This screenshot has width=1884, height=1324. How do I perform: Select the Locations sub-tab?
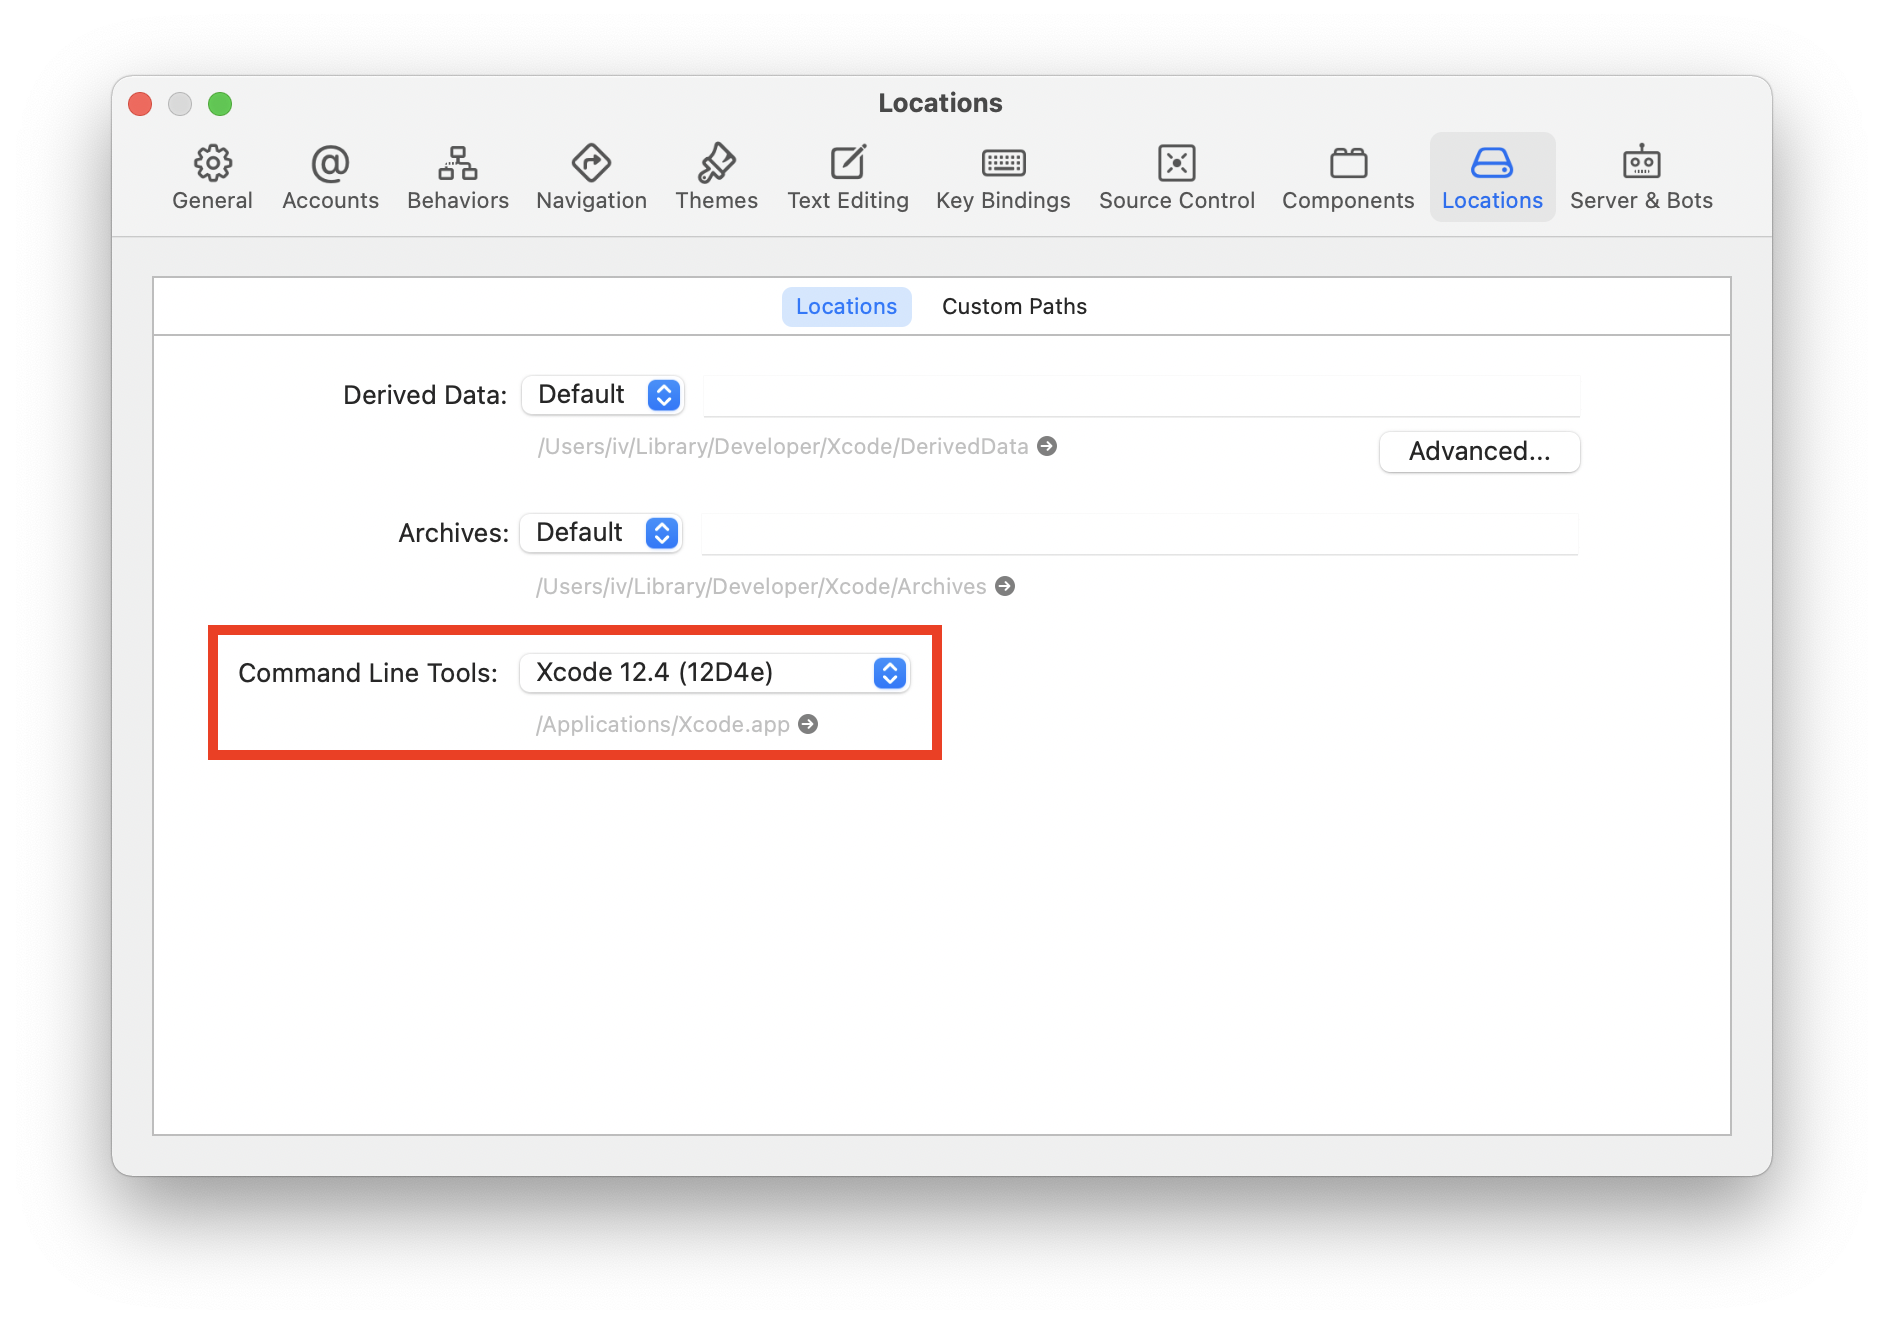[846, 307]
